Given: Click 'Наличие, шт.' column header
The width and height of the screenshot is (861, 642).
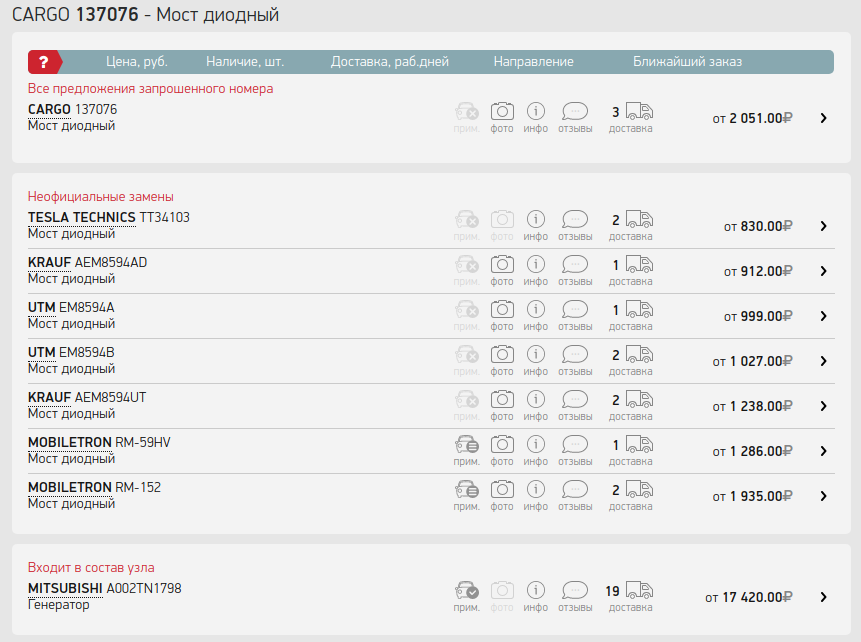Looking at the screenshot, I should coord(245,62).
